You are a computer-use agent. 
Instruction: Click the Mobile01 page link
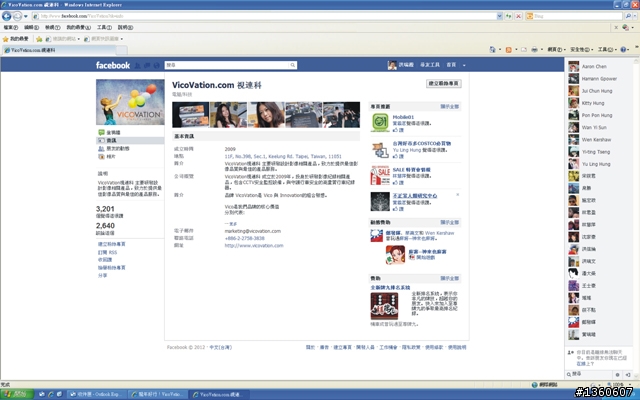[403, 117]
